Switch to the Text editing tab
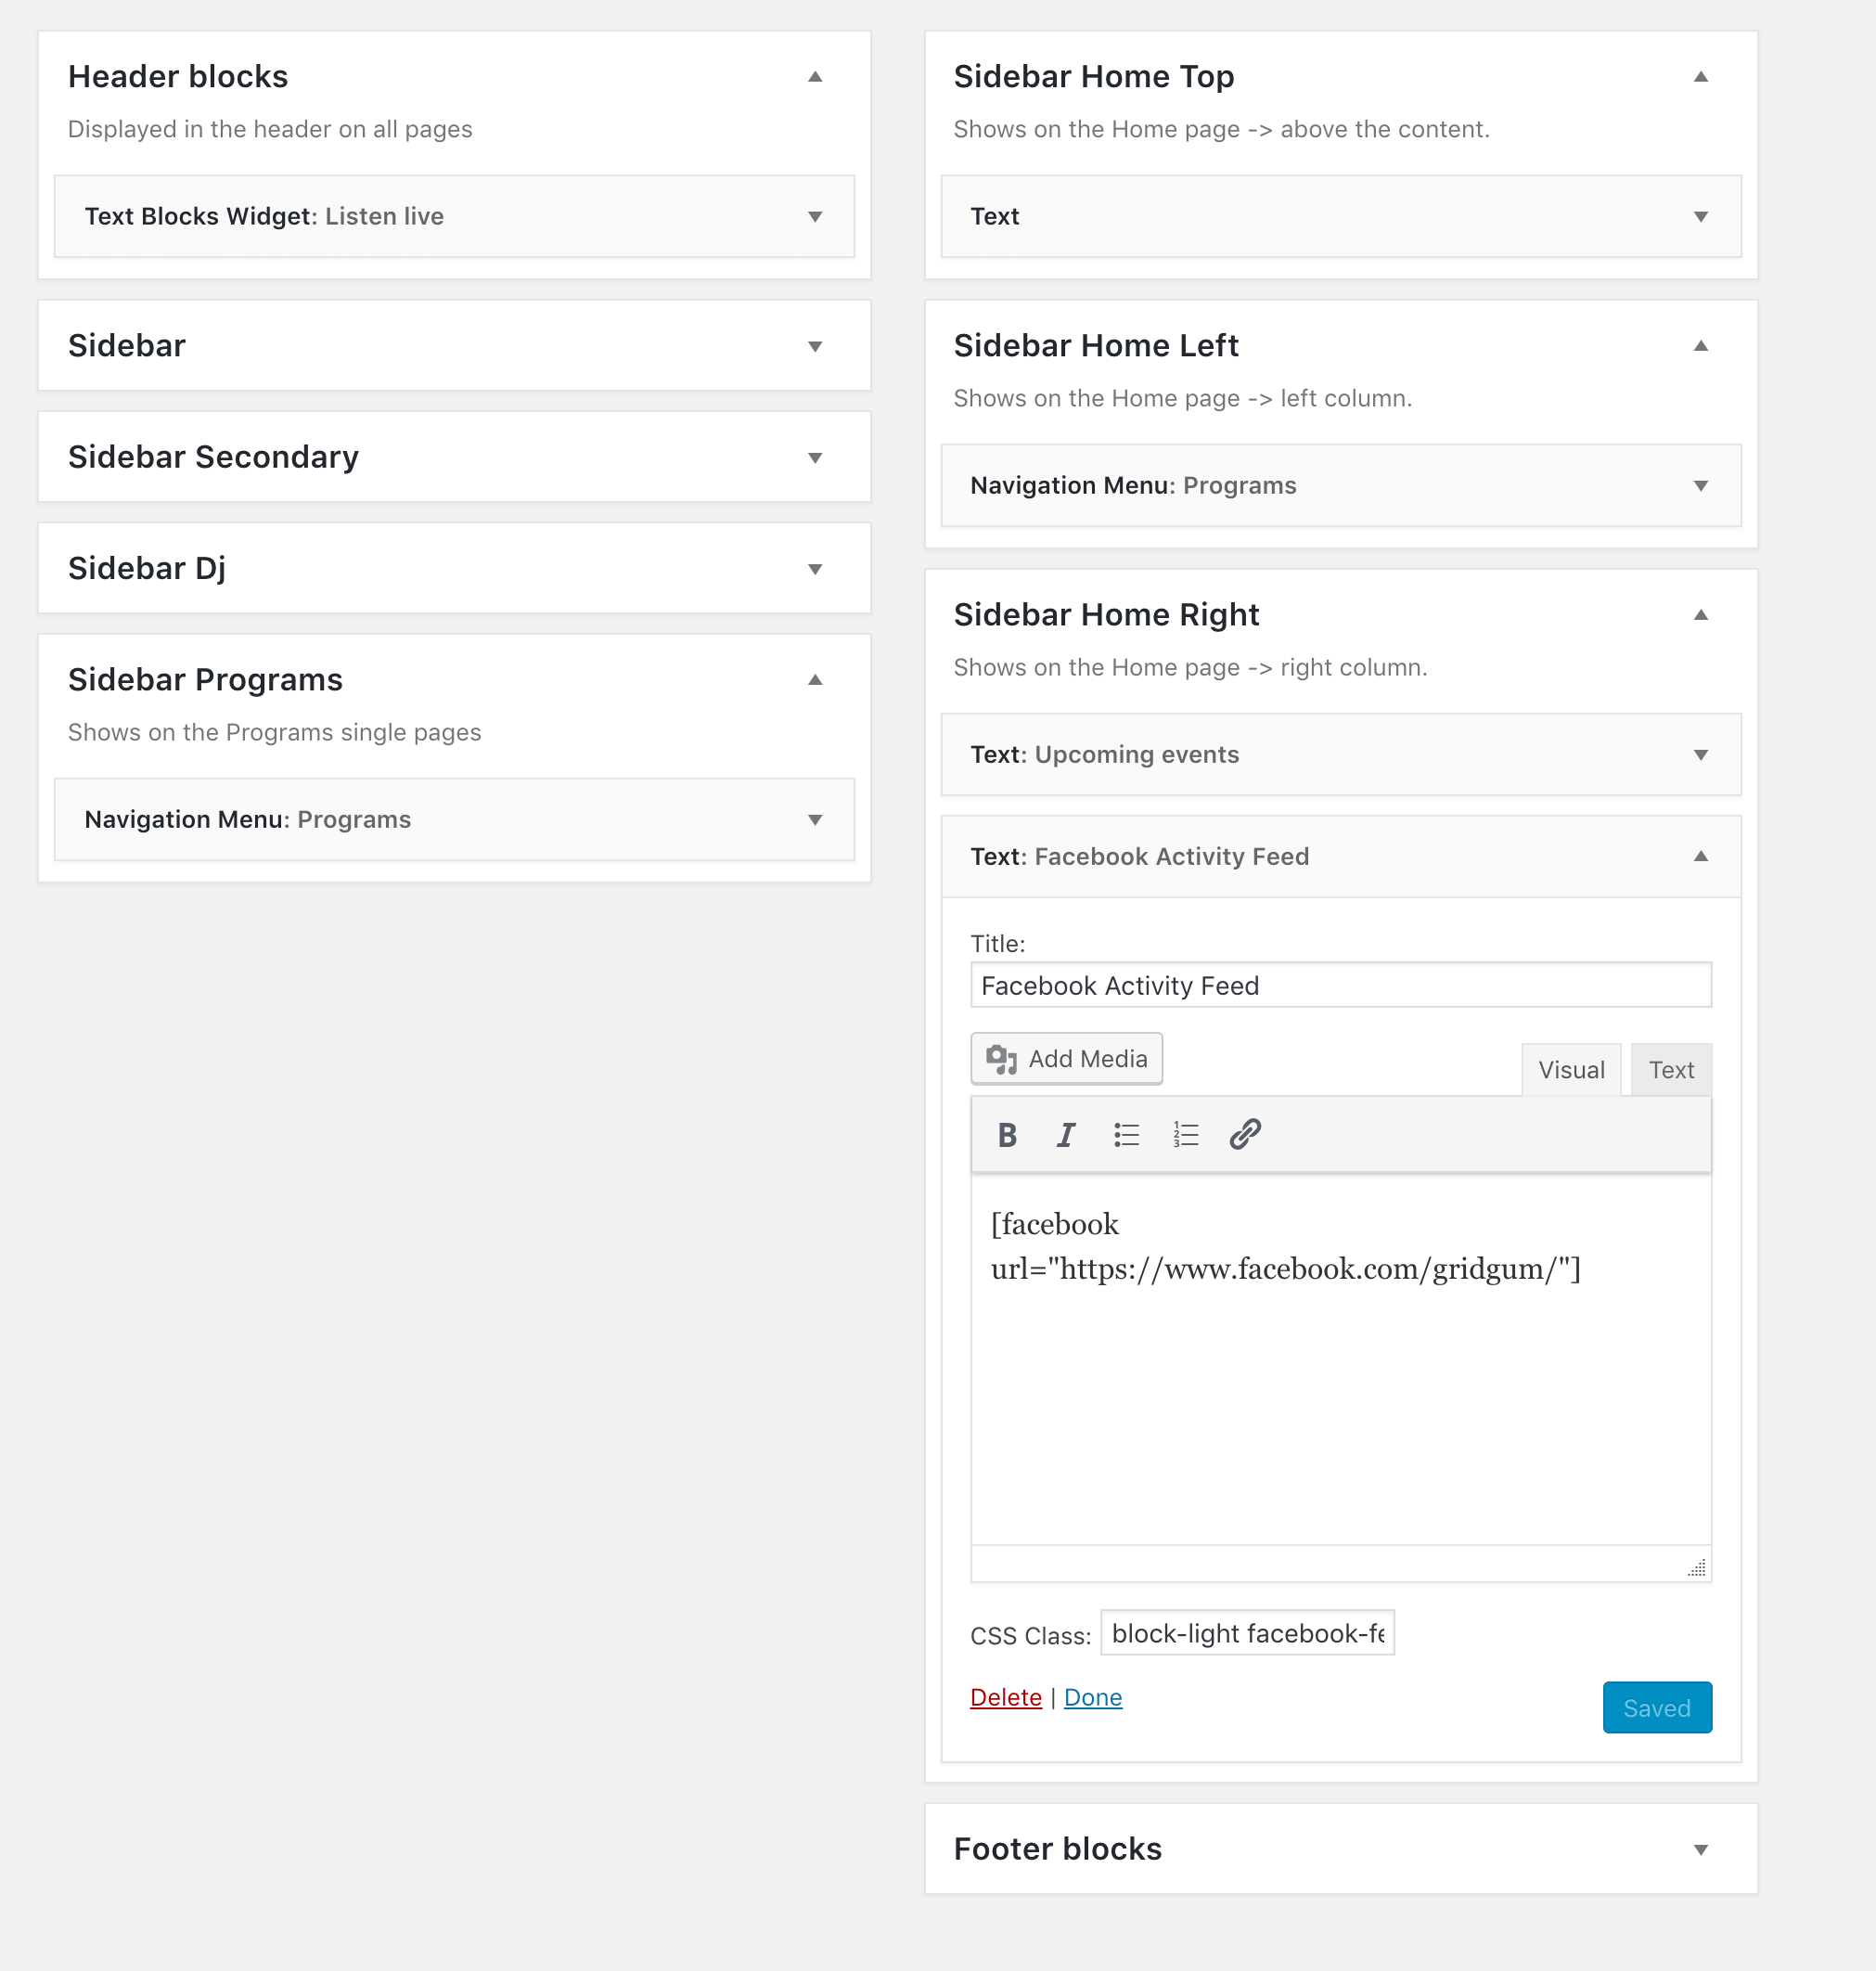The height and width of the screenshot is (1971, 1876). tap(1670, 1069)
